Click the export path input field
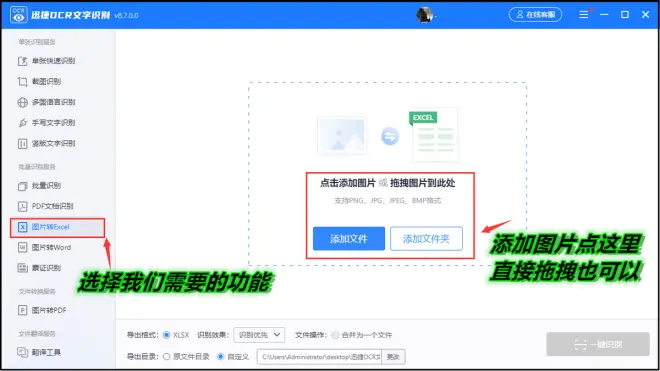Screen dimensions: 660x371 pos(319,357)
